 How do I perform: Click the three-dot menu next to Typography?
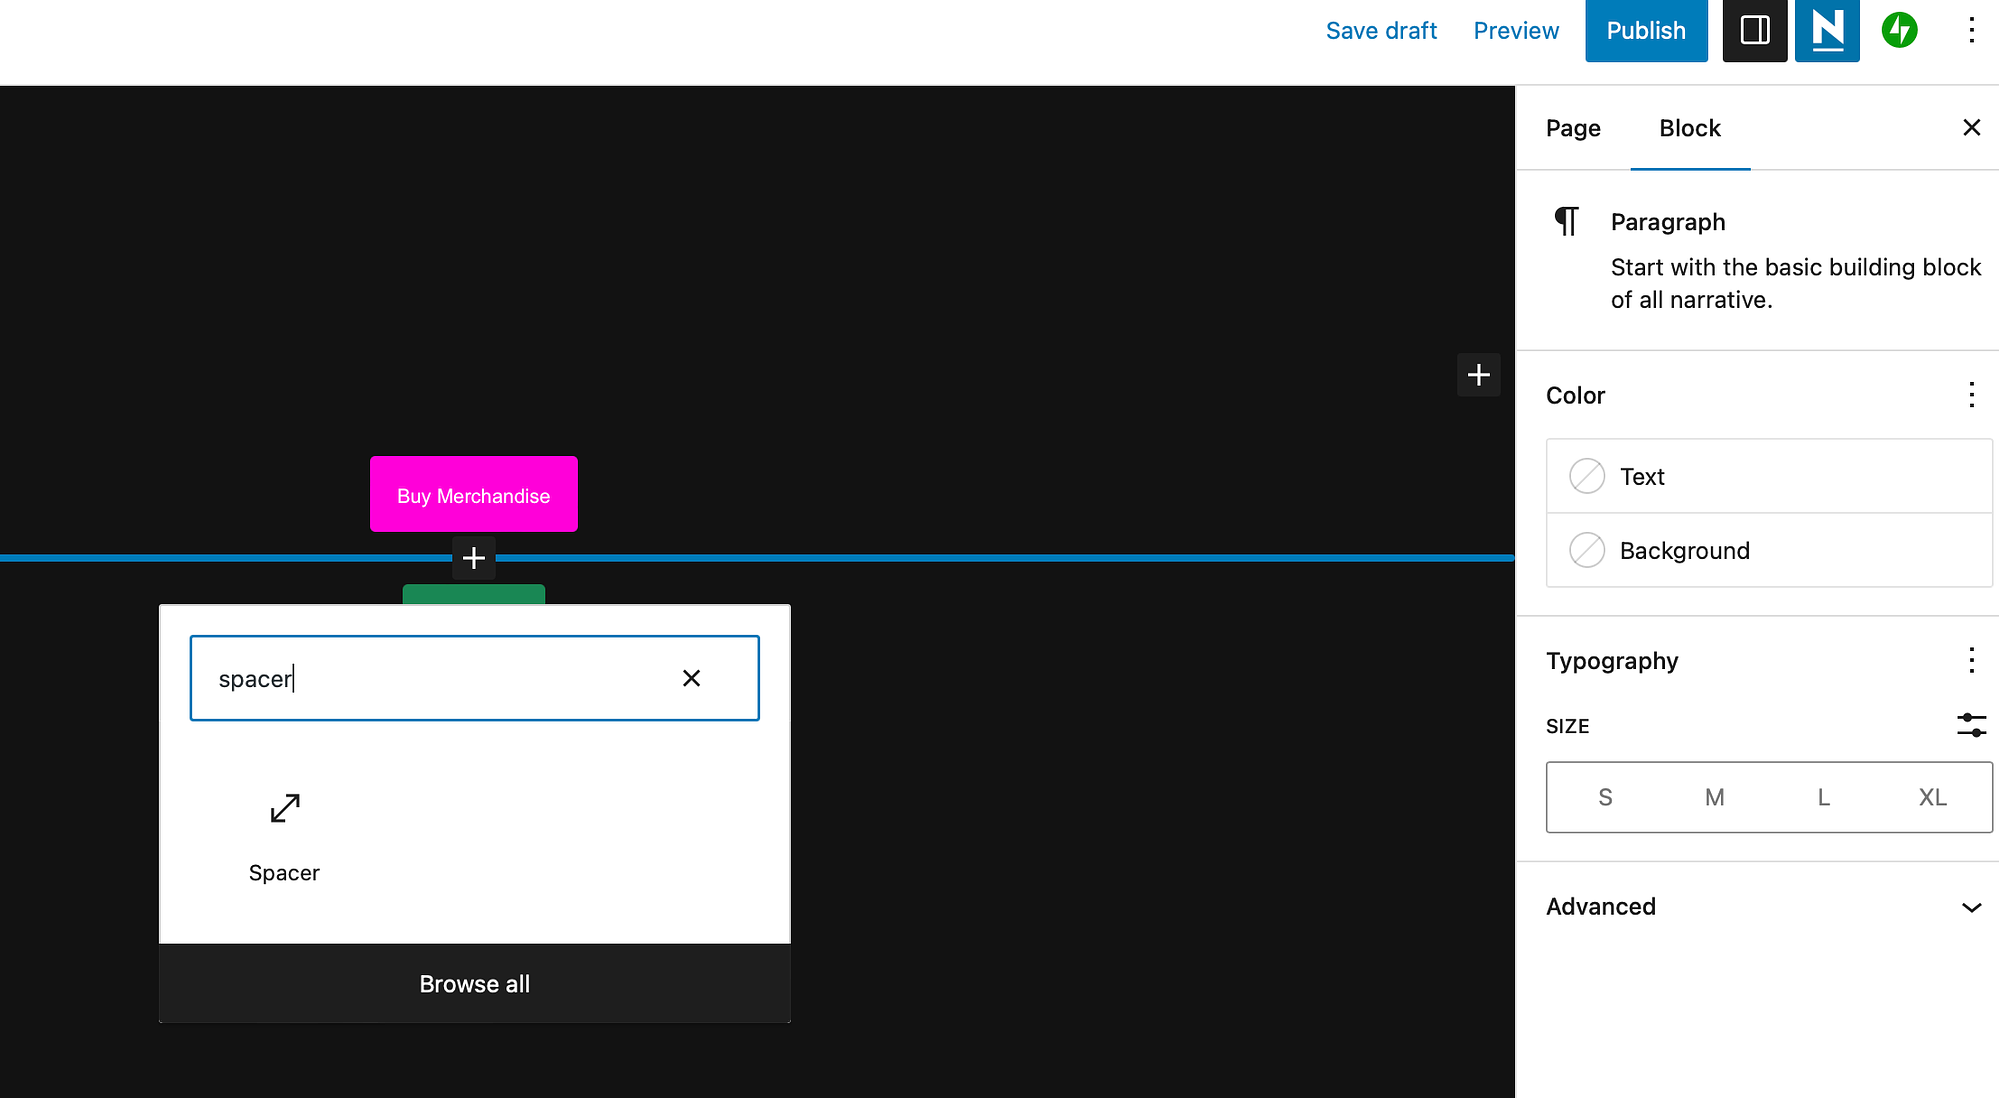pos(1969,660)
